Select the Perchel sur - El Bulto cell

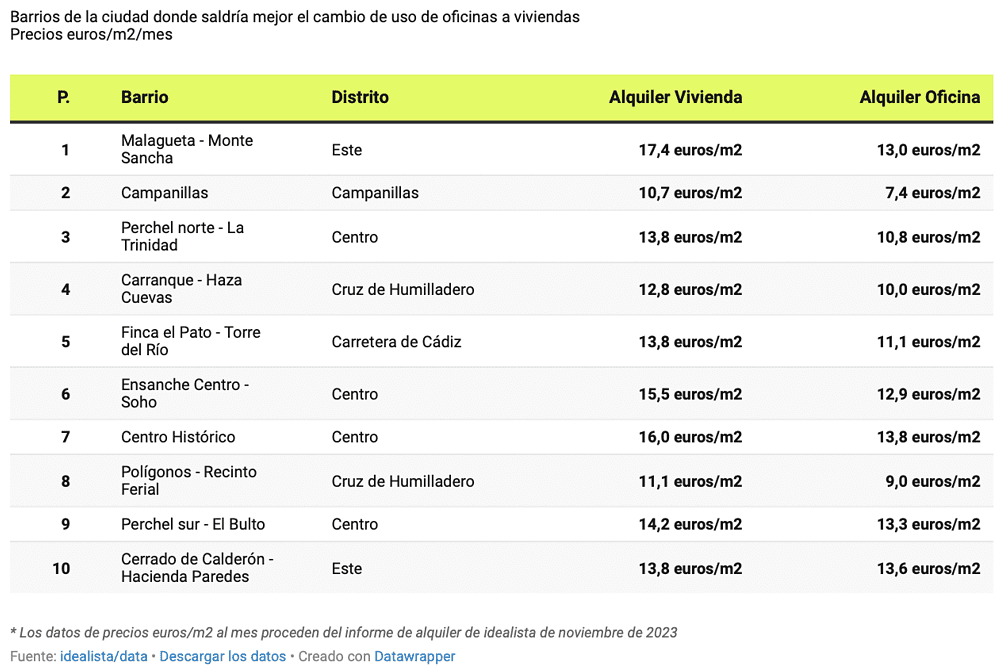(x=193, y=524)
